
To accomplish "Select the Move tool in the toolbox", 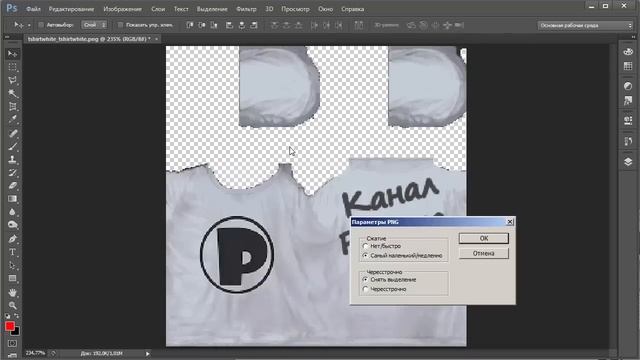I will [12, 54].
